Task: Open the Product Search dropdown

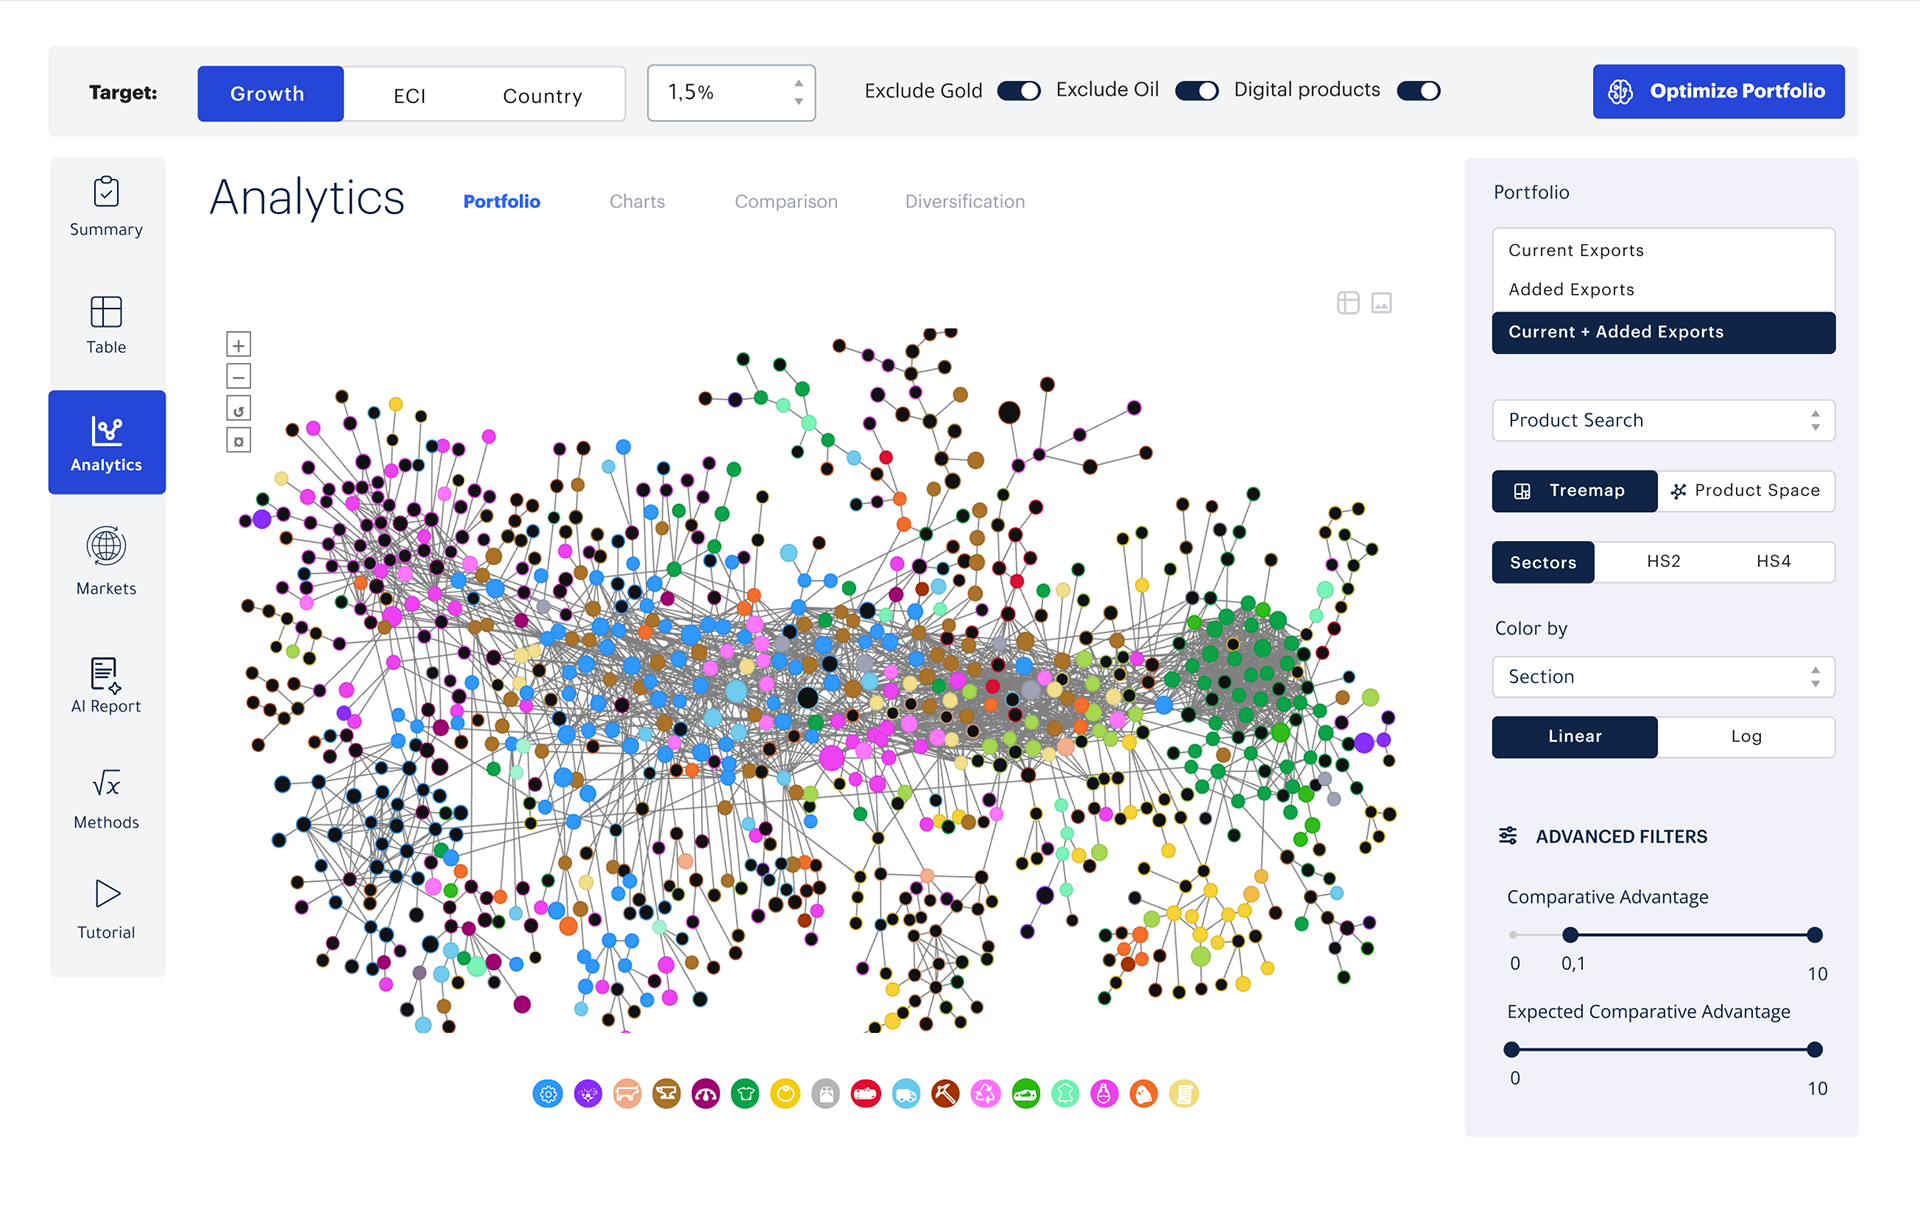Action: tap(1662, 420)
